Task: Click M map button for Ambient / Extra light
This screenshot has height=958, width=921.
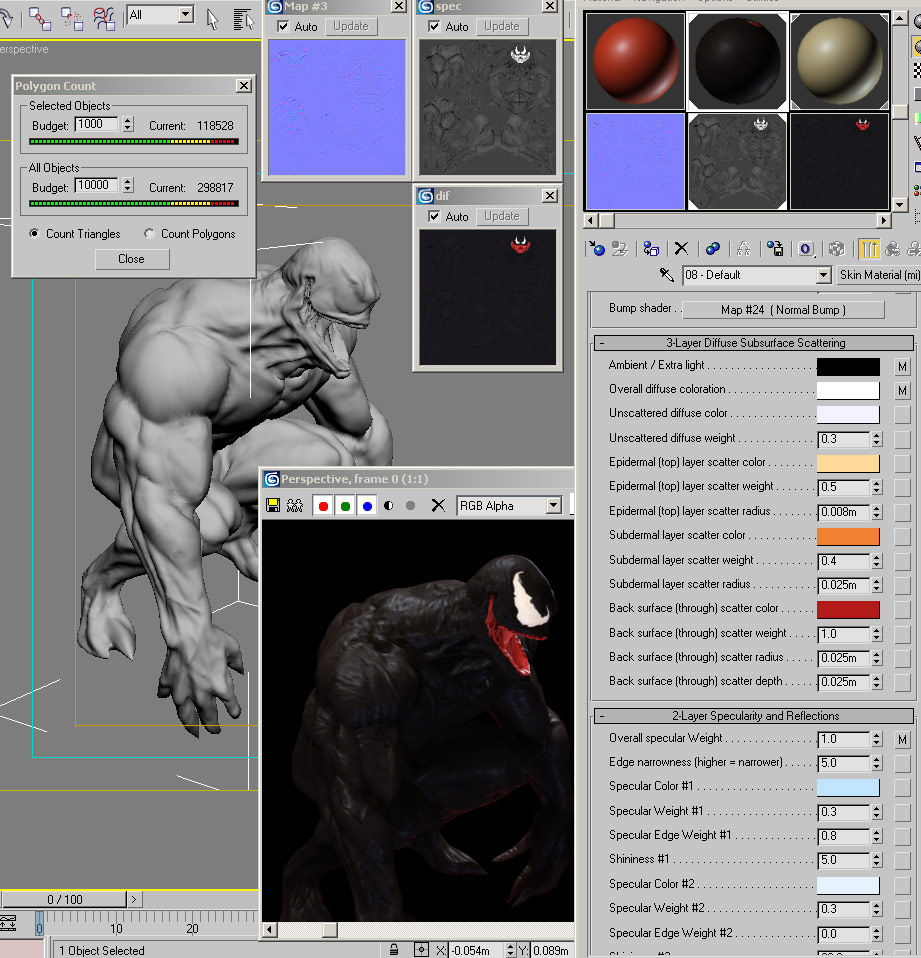Action: 902,367
